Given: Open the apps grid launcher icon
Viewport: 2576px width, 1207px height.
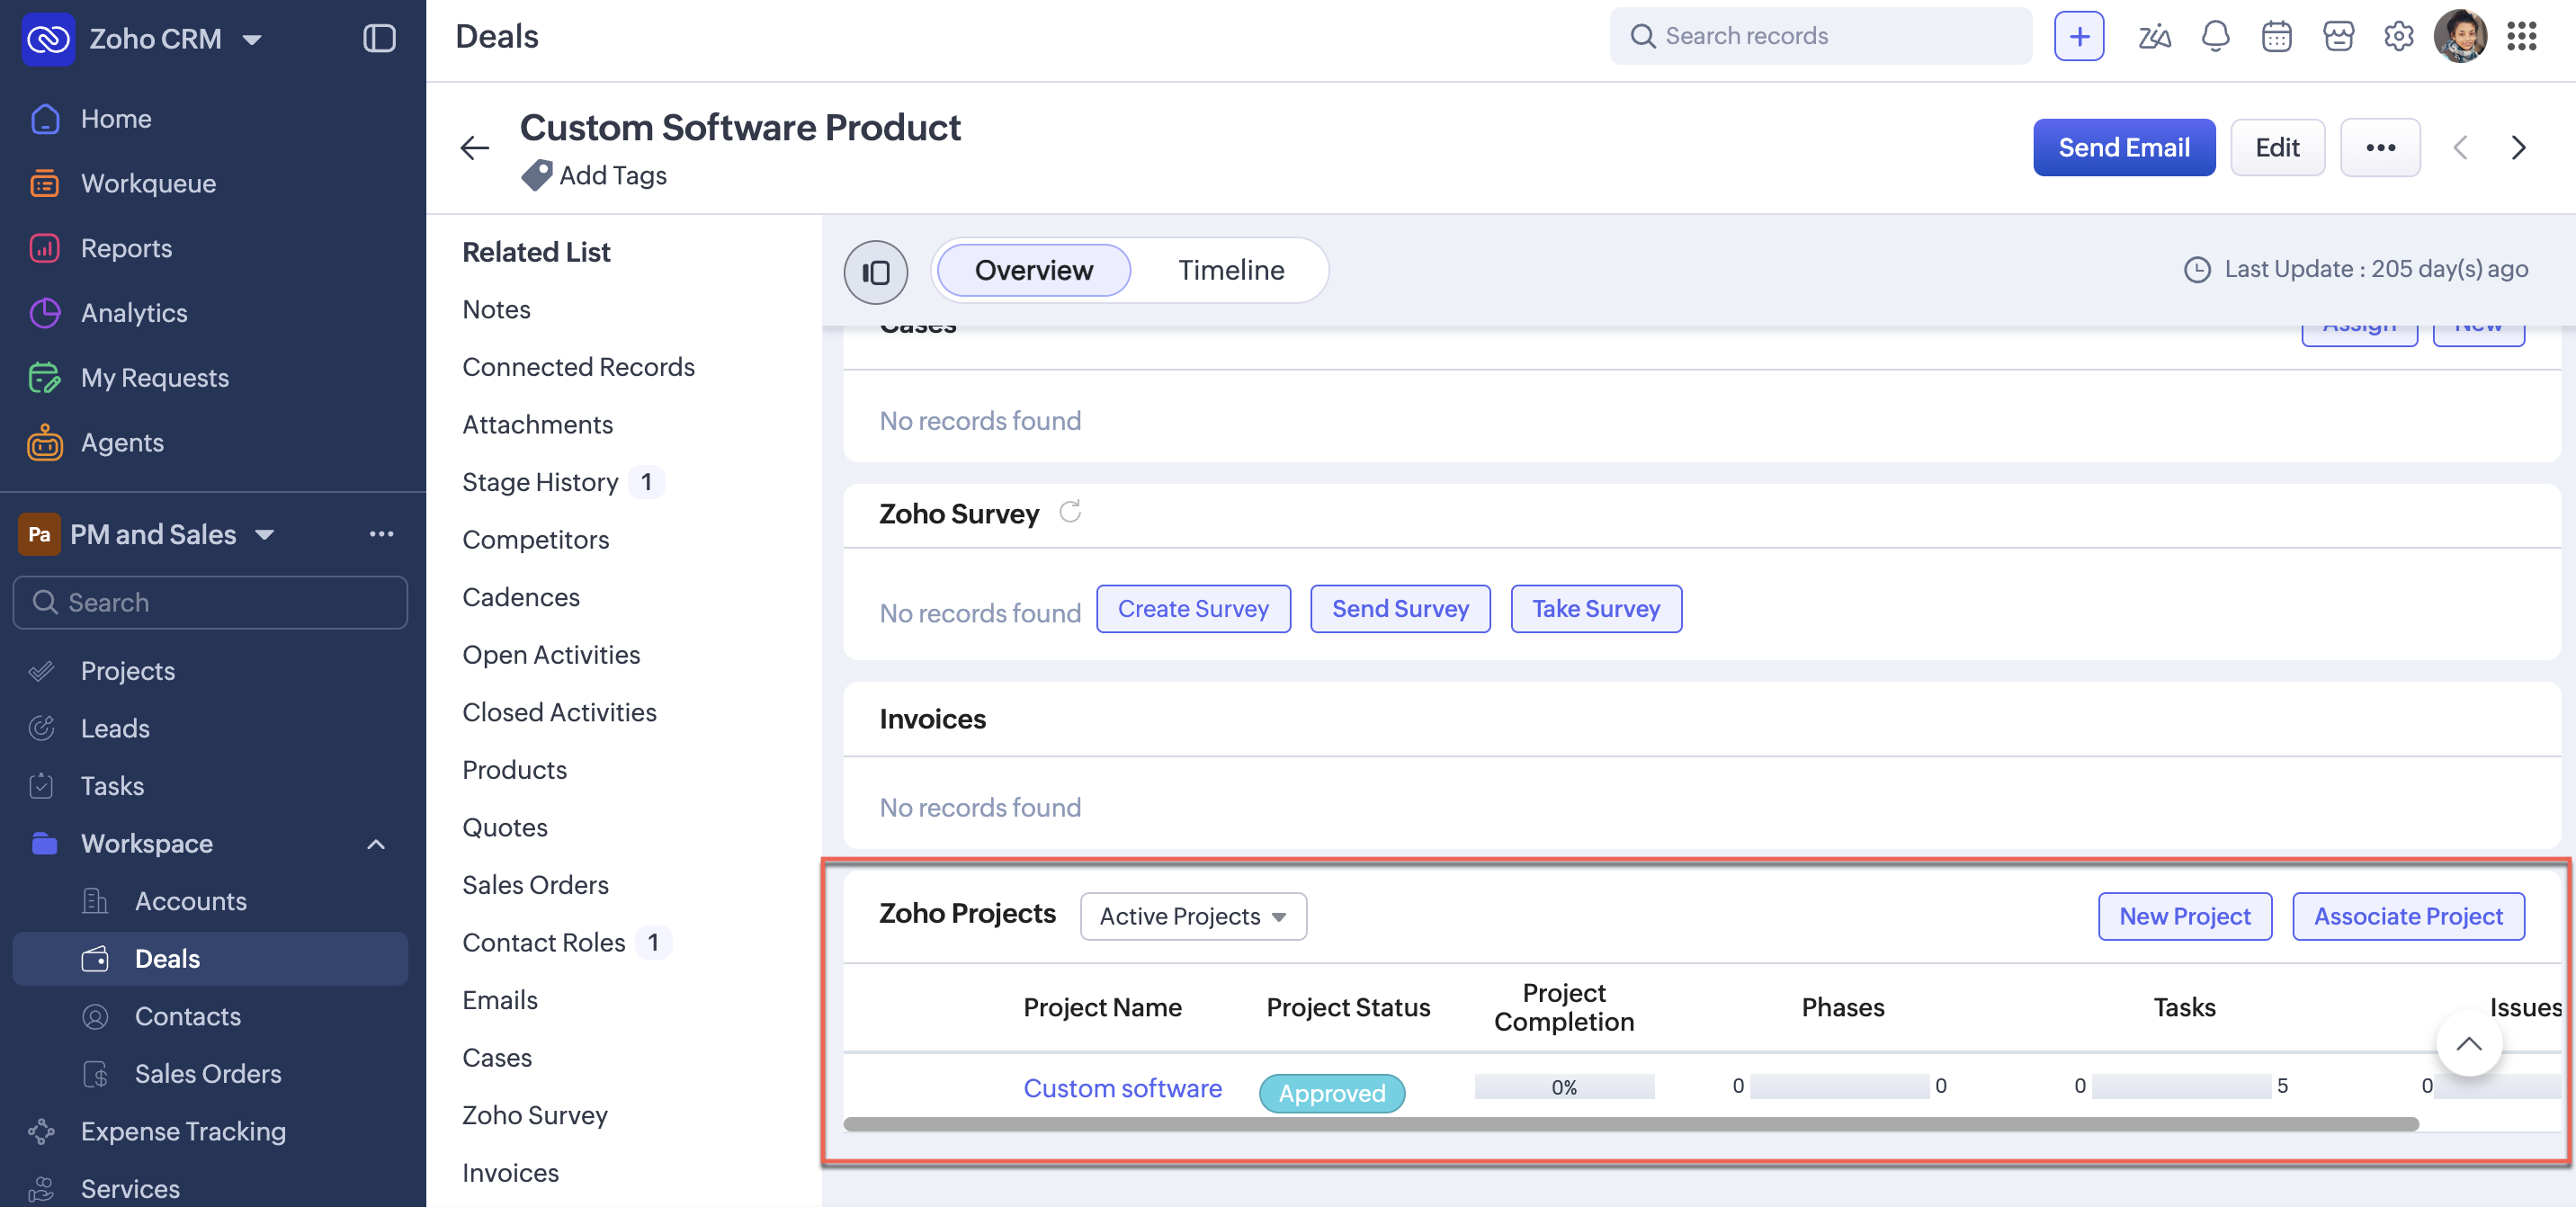Looking at the screenshot, I should 2521,37.
